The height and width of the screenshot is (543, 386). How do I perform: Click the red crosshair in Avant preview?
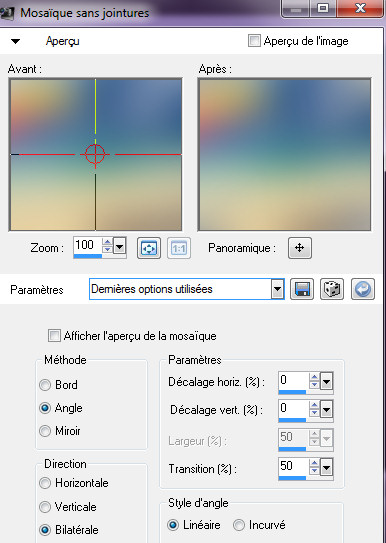(95, 154)
